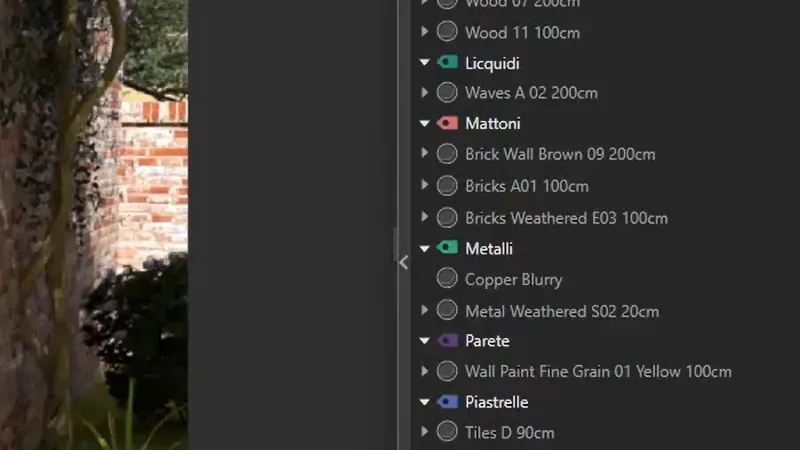The image size is (800, 450).
Task: Click the panel collapse arrow on divider
Action: click(x=404, y=262)
